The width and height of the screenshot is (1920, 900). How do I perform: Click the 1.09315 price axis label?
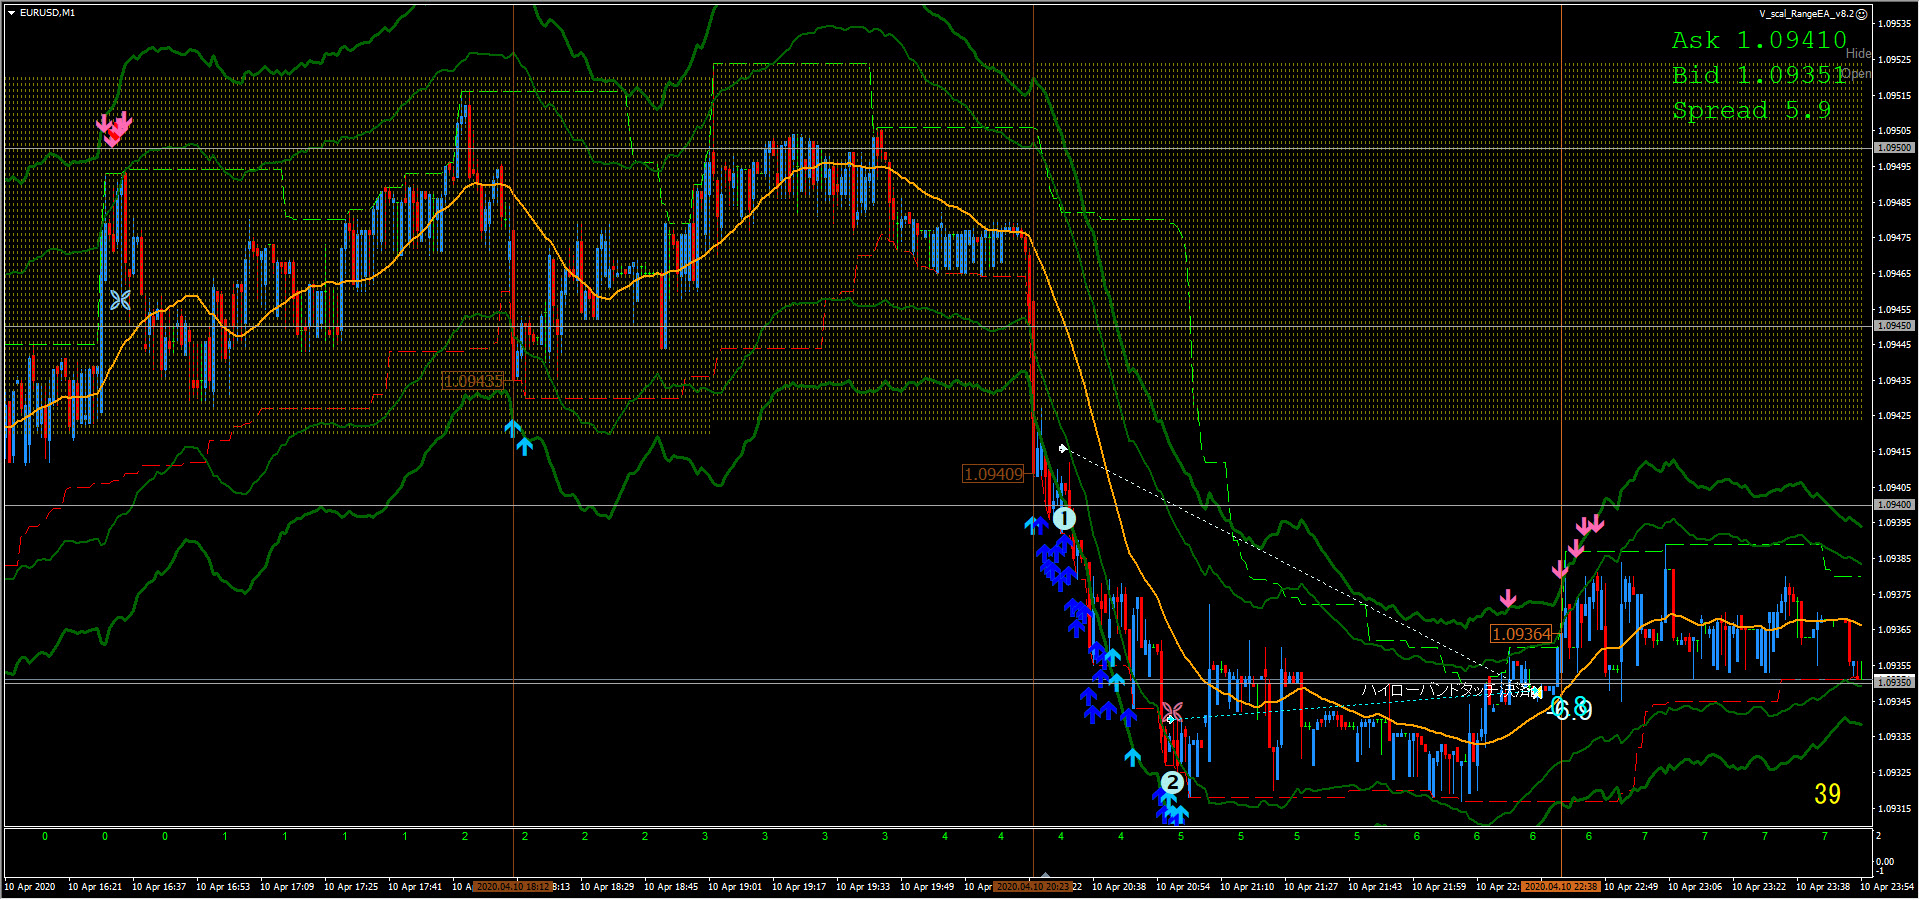point(1895,808)
